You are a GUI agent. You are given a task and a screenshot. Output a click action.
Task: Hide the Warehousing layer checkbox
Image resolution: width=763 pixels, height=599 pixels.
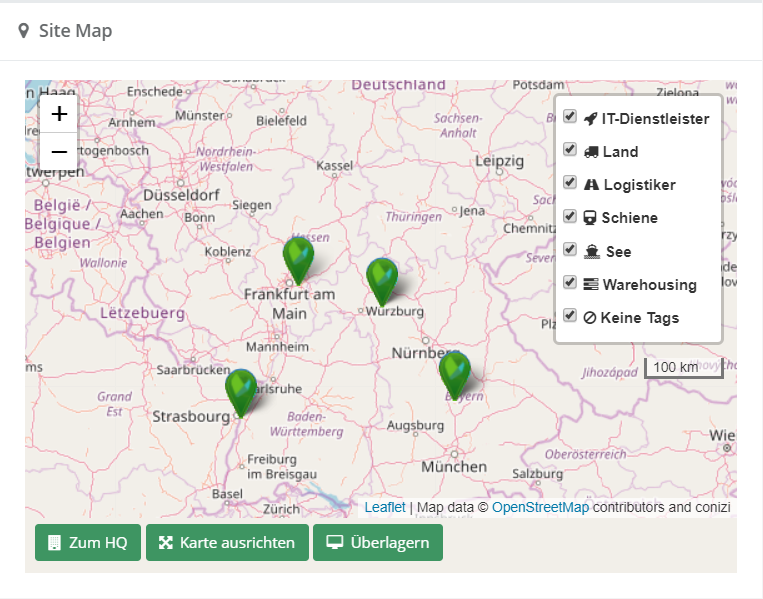[570, 282]
